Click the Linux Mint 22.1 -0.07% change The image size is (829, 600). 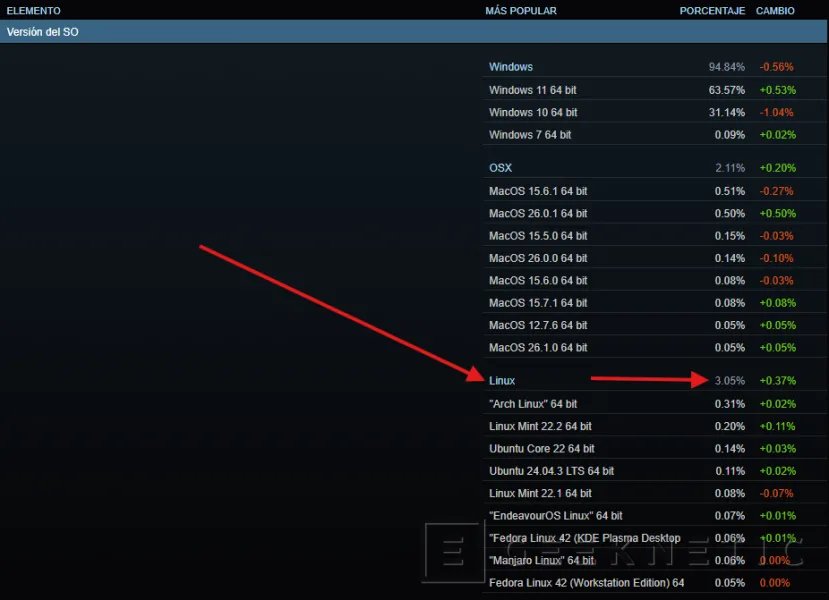[776, 493]
